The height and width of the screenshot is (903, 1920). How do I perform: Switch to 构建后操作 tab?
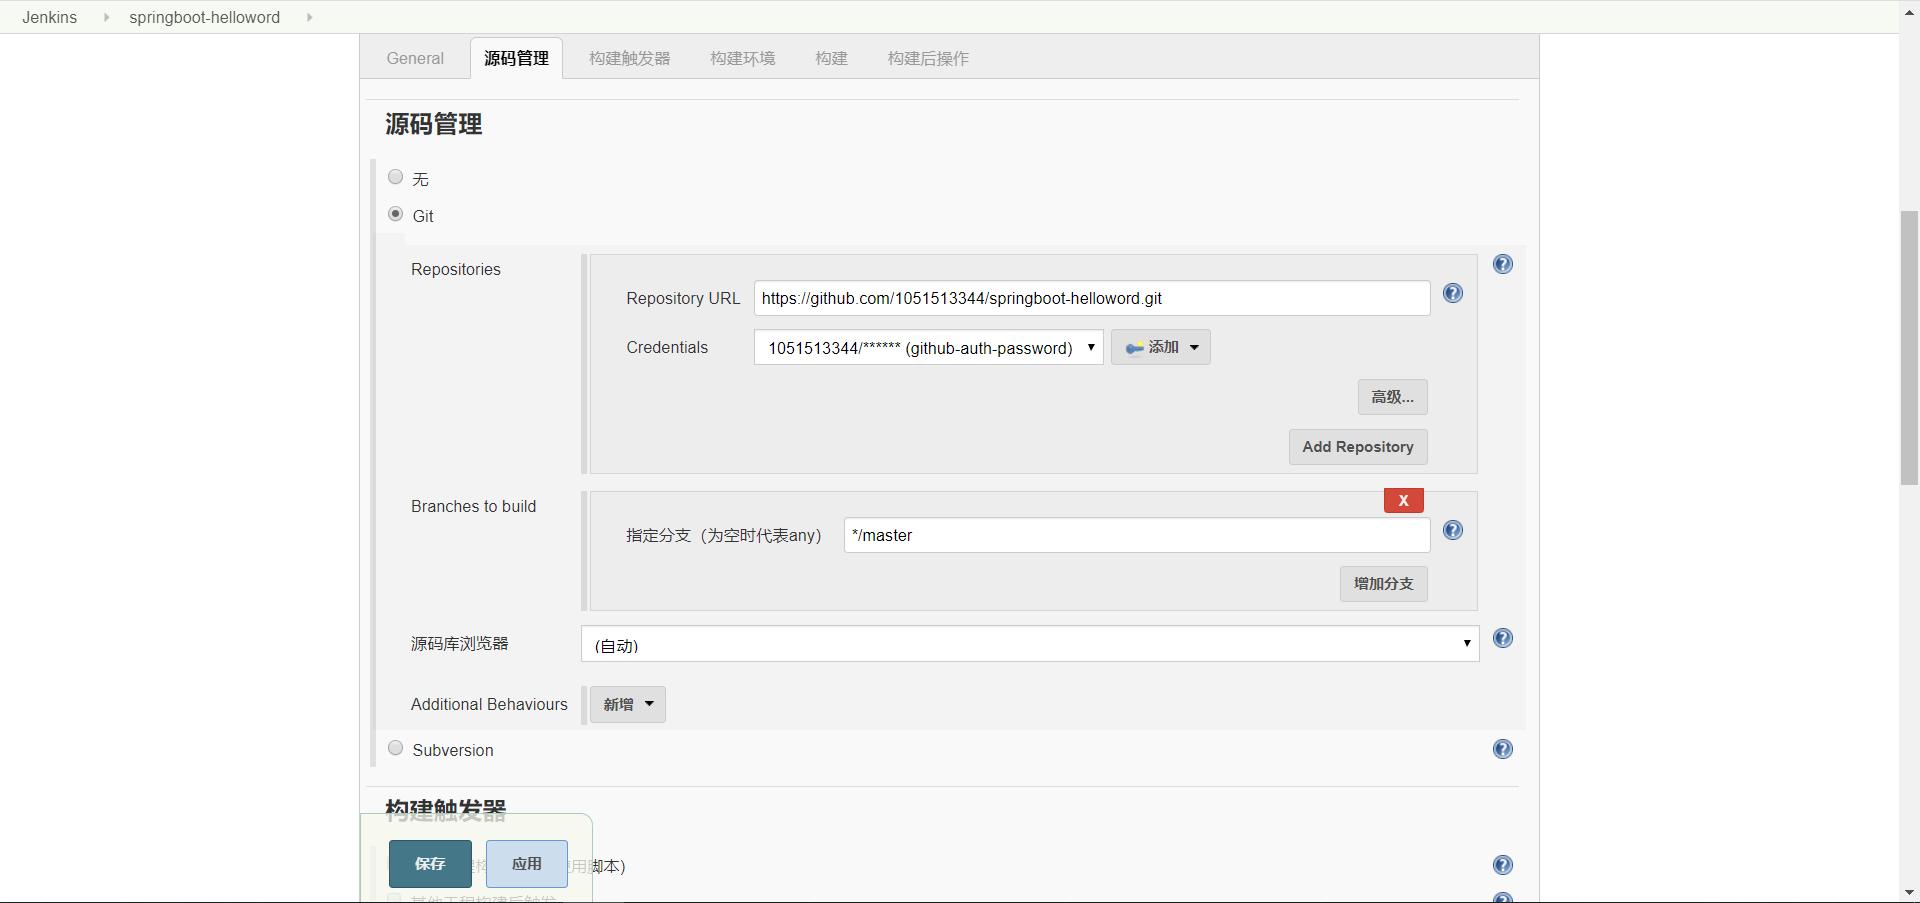(928, 58)
